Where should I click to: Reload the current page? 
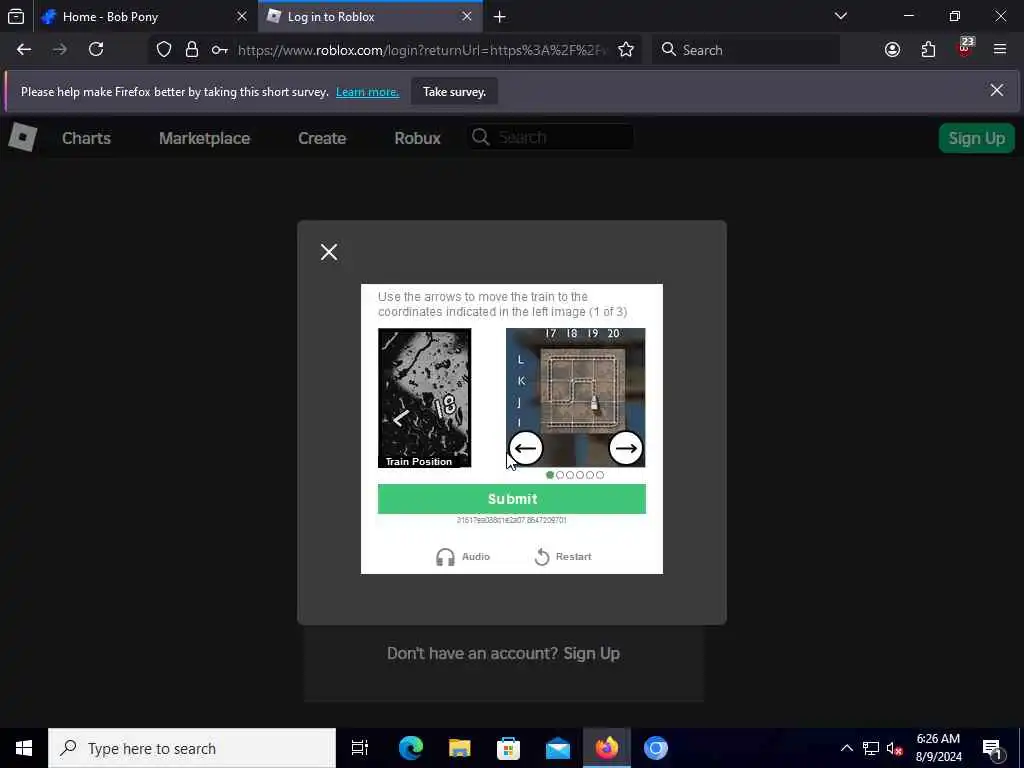(x=96, y=50)
